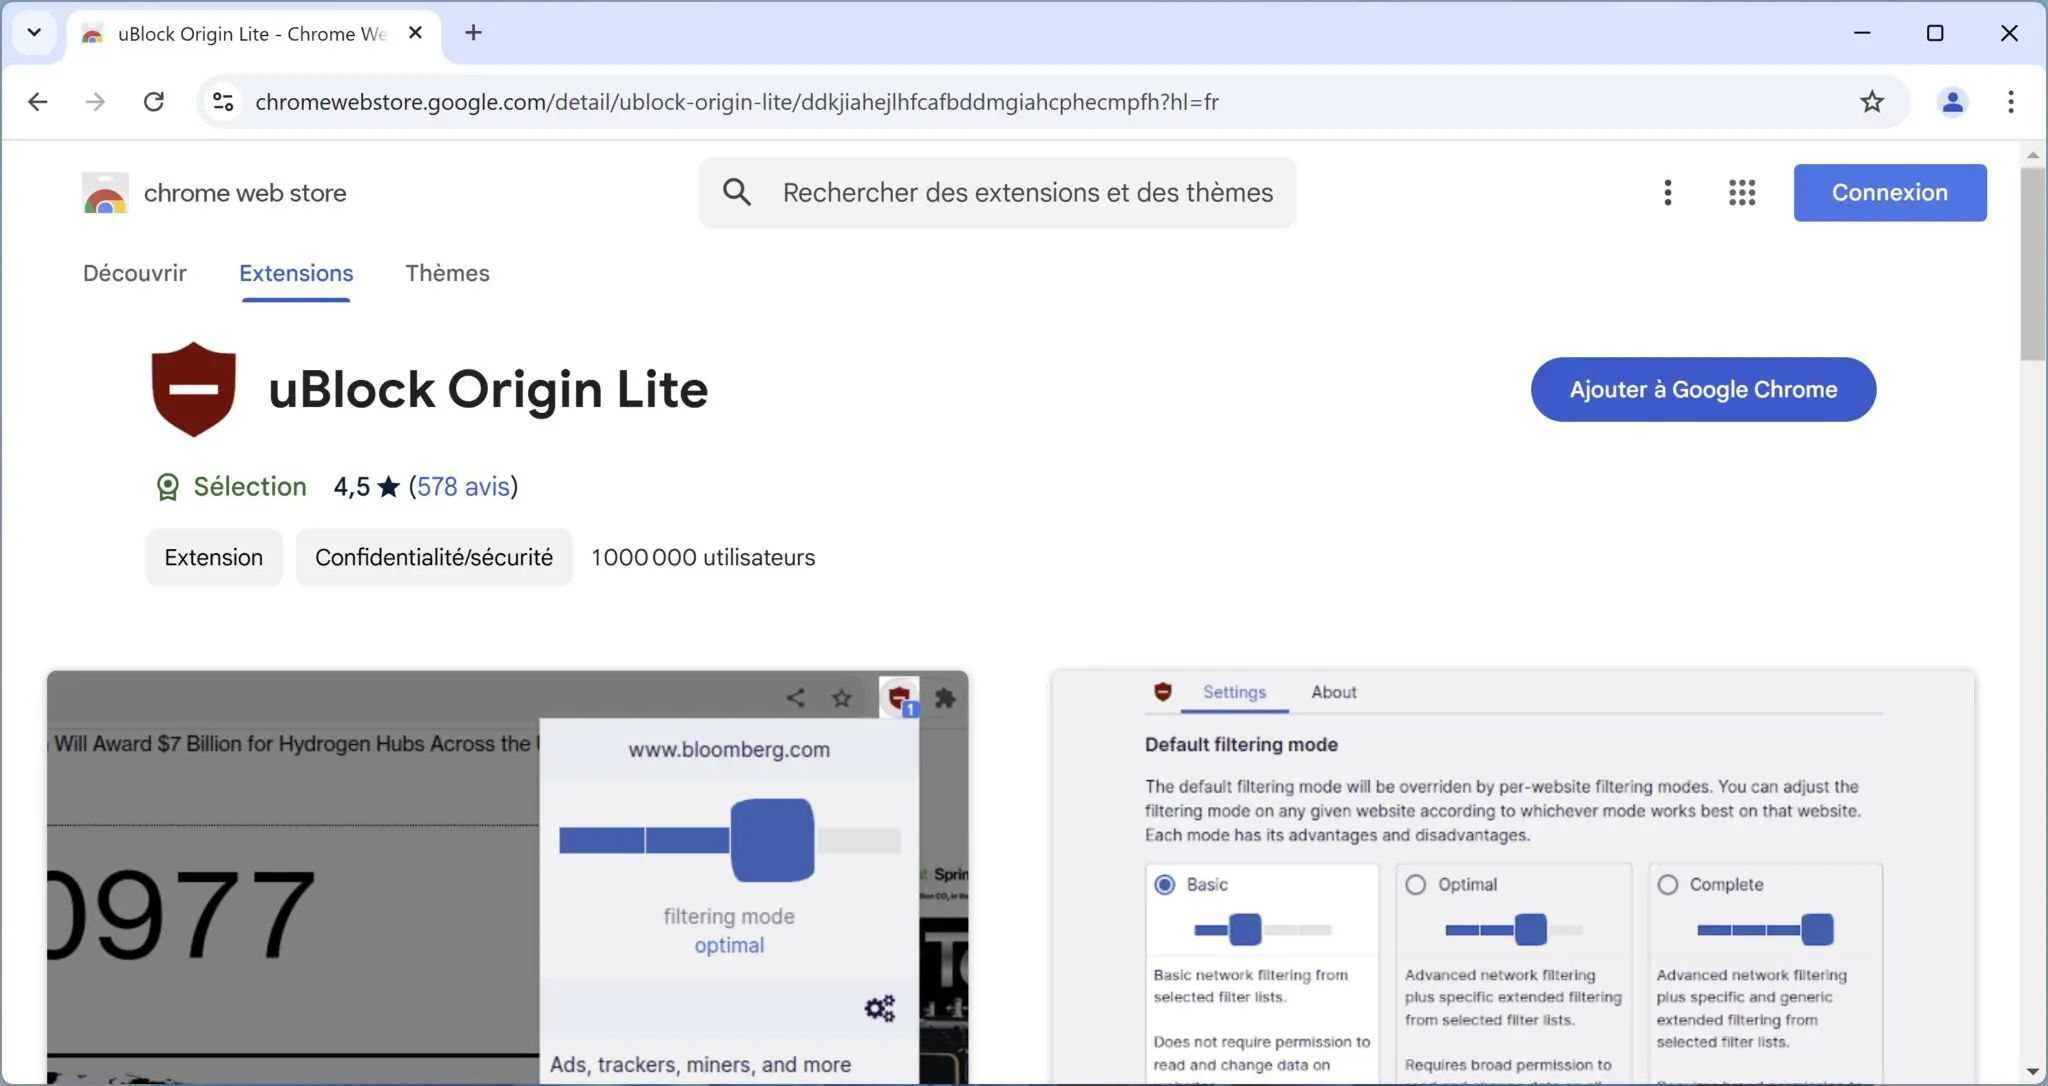This screenshot has height=1086, width=2048.
Task: Open the web store three-dot options menu
Action: click(x=1666, y=192)
